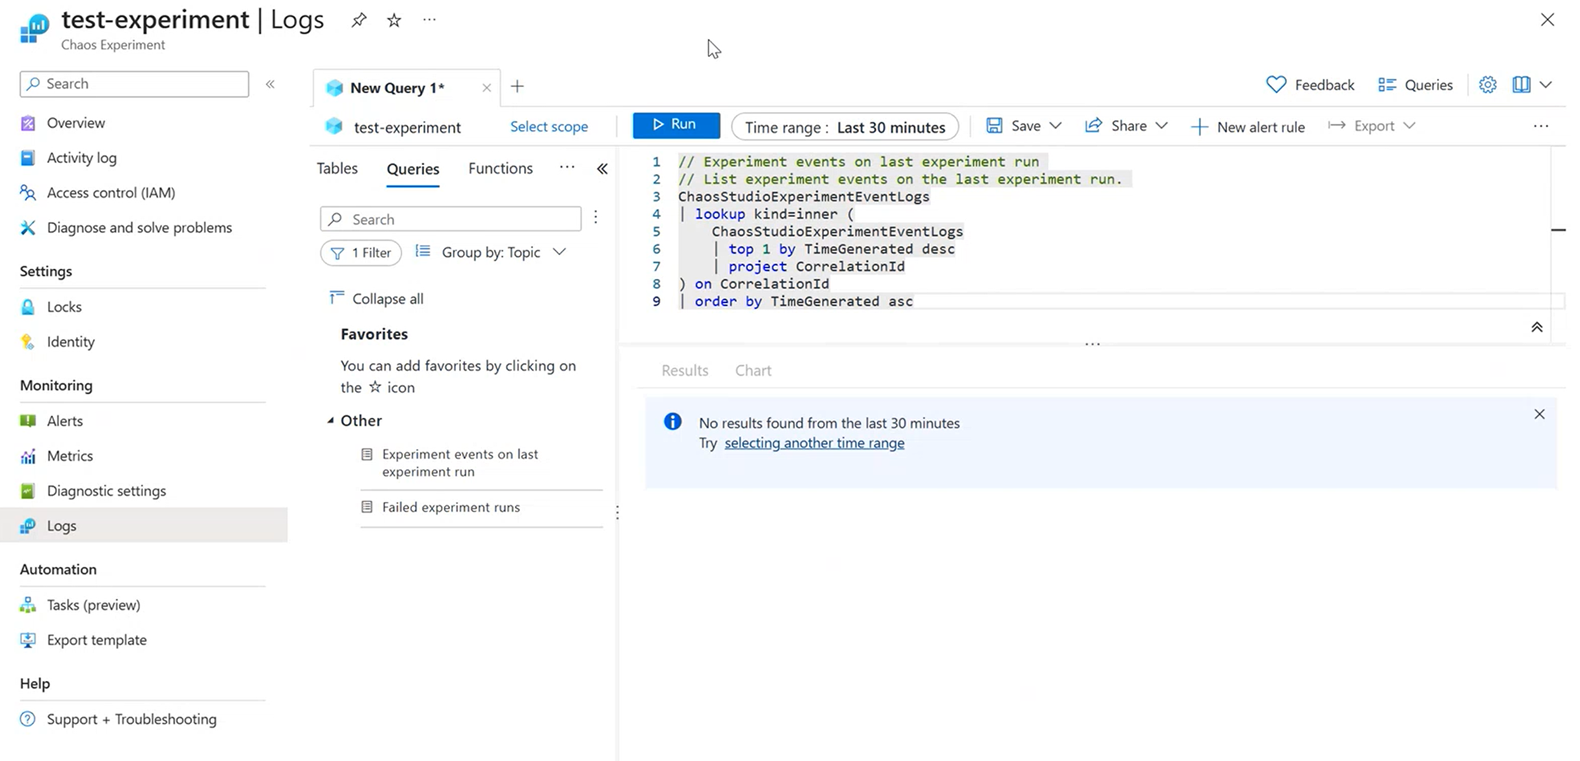Click the Feedback heart icon
1580x761 pixels.
1276,85
